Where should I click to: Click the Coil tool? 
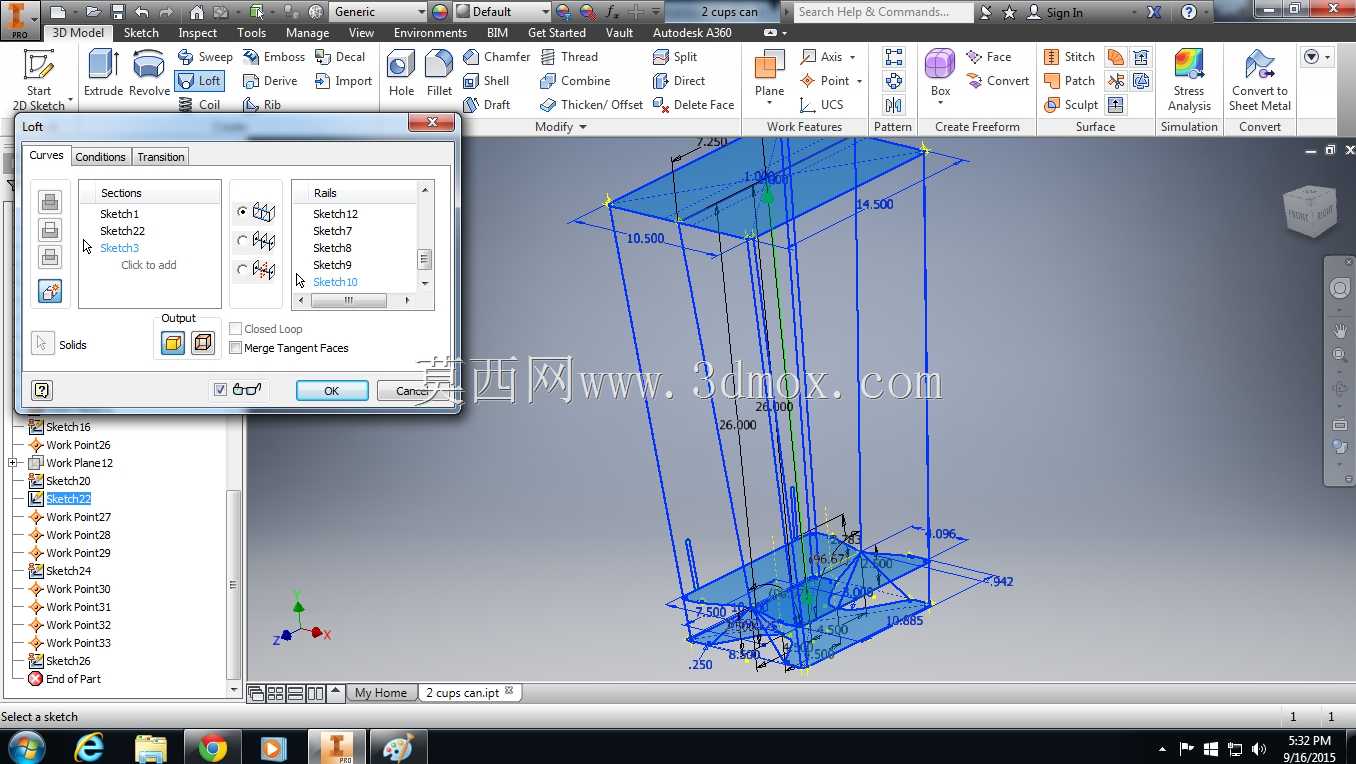pyautogui.click(x=199, y=104)
